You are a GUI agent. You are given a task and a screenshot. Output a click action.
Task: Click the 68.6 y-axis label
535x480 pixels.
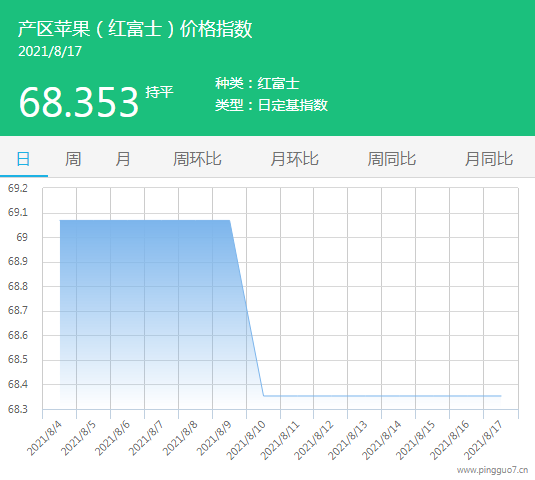pos(18,335)
